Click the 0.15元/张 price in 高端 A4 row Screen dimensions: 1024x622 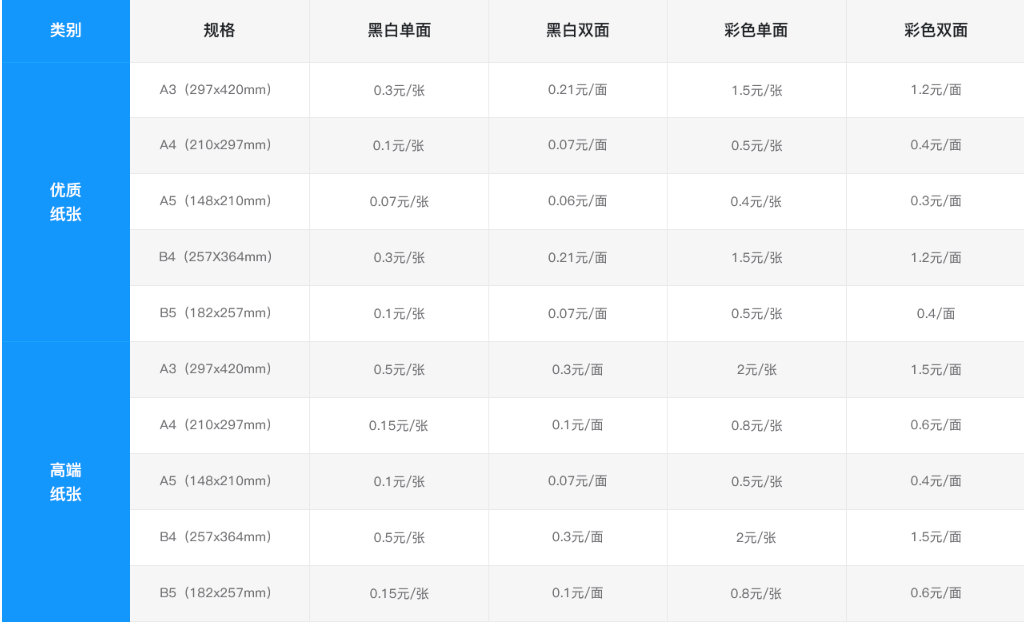coord(399,425)
